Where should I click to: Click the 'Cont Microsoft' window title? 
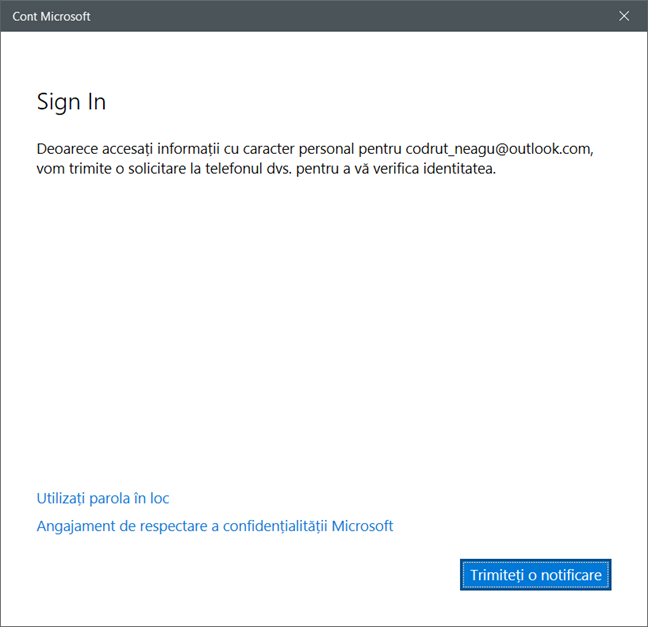pos(51,17)
